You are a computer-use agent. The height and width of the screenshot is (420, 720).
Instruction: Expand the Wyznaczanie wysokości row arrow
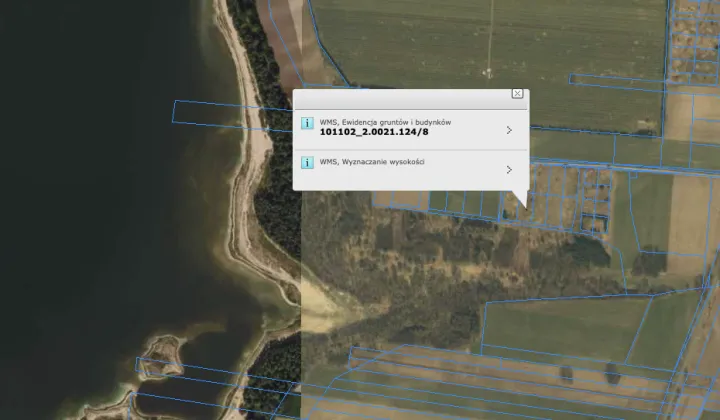tap(509, 170)
